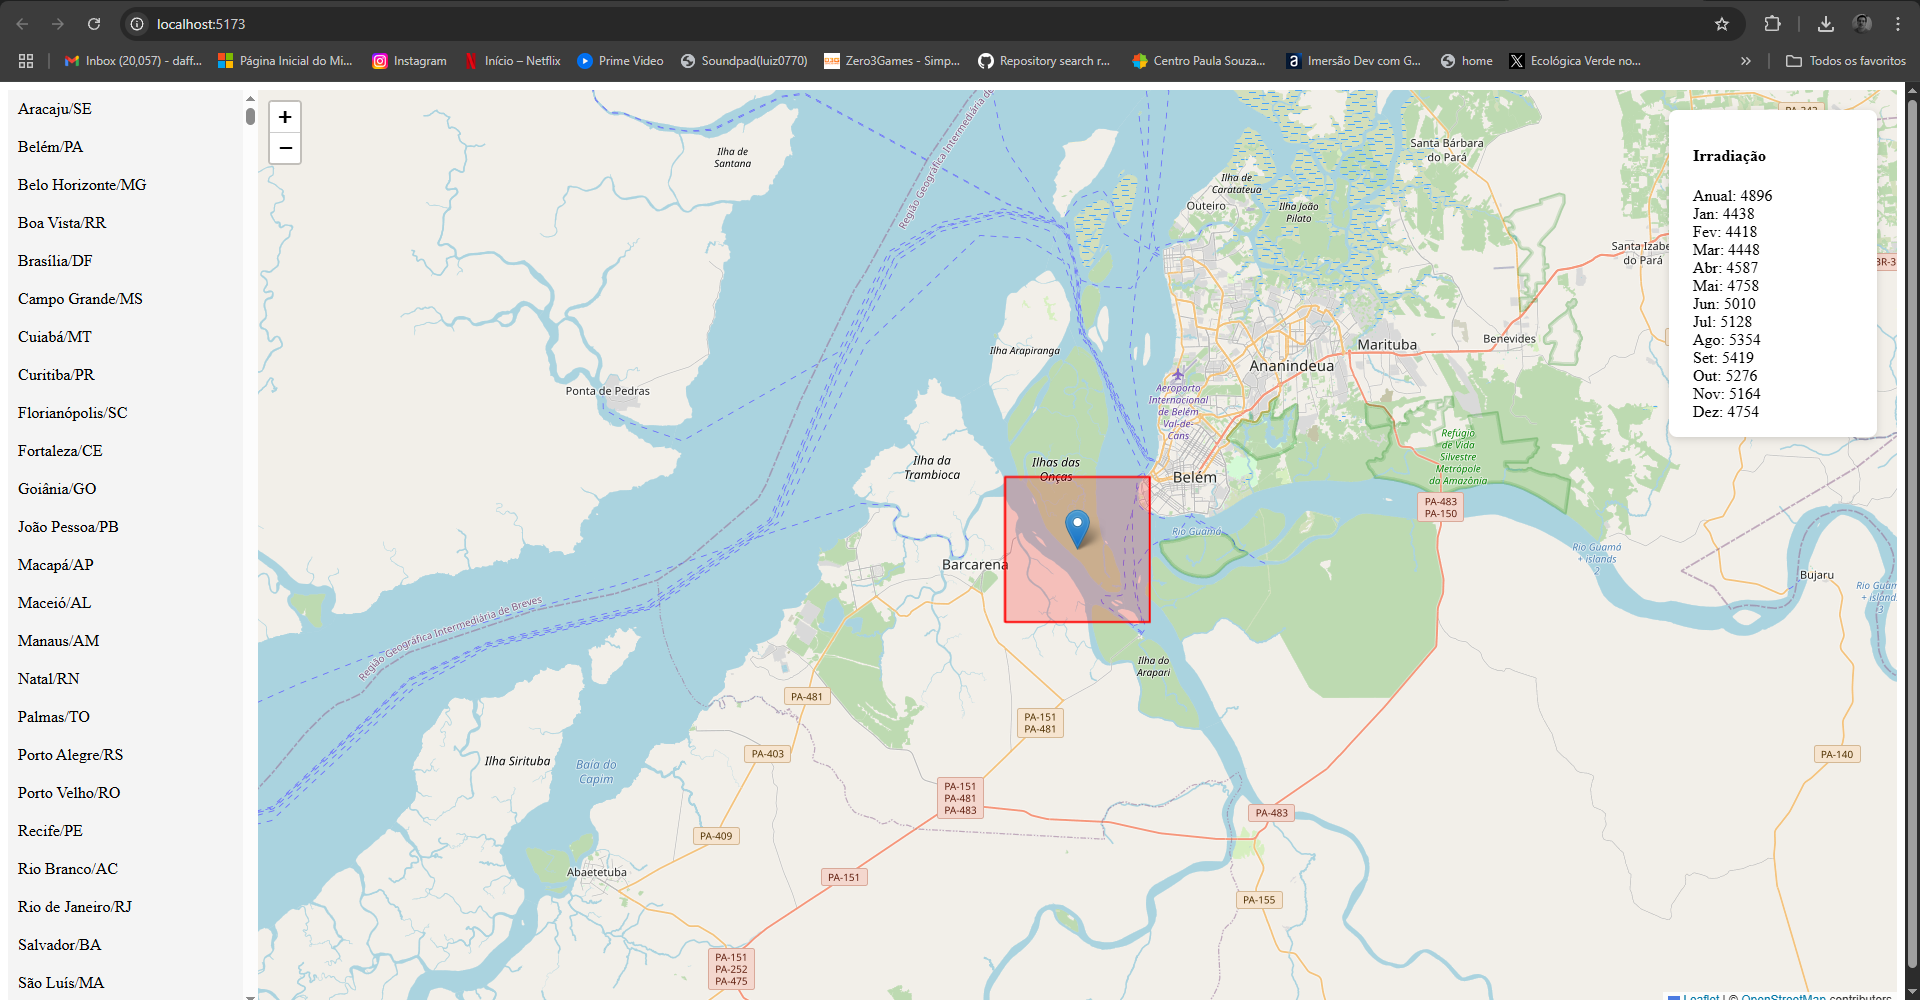Pick Porto Alegre/RS city entry
Image resolution: width=1920 pixels, height=1000 pixels.
click(125, 755)
